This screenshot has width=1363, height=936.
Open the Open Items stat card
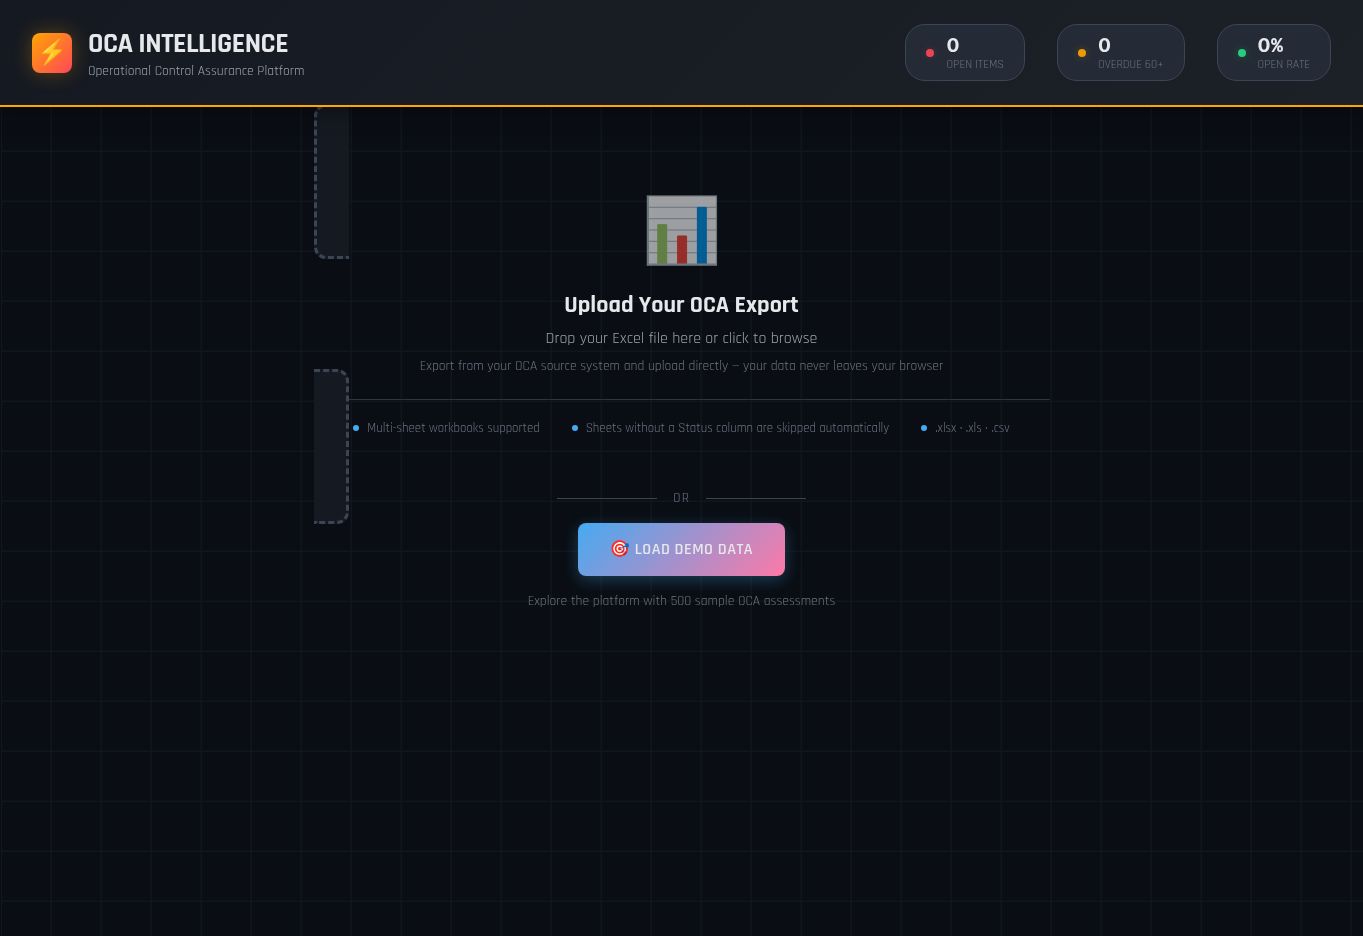965,53
